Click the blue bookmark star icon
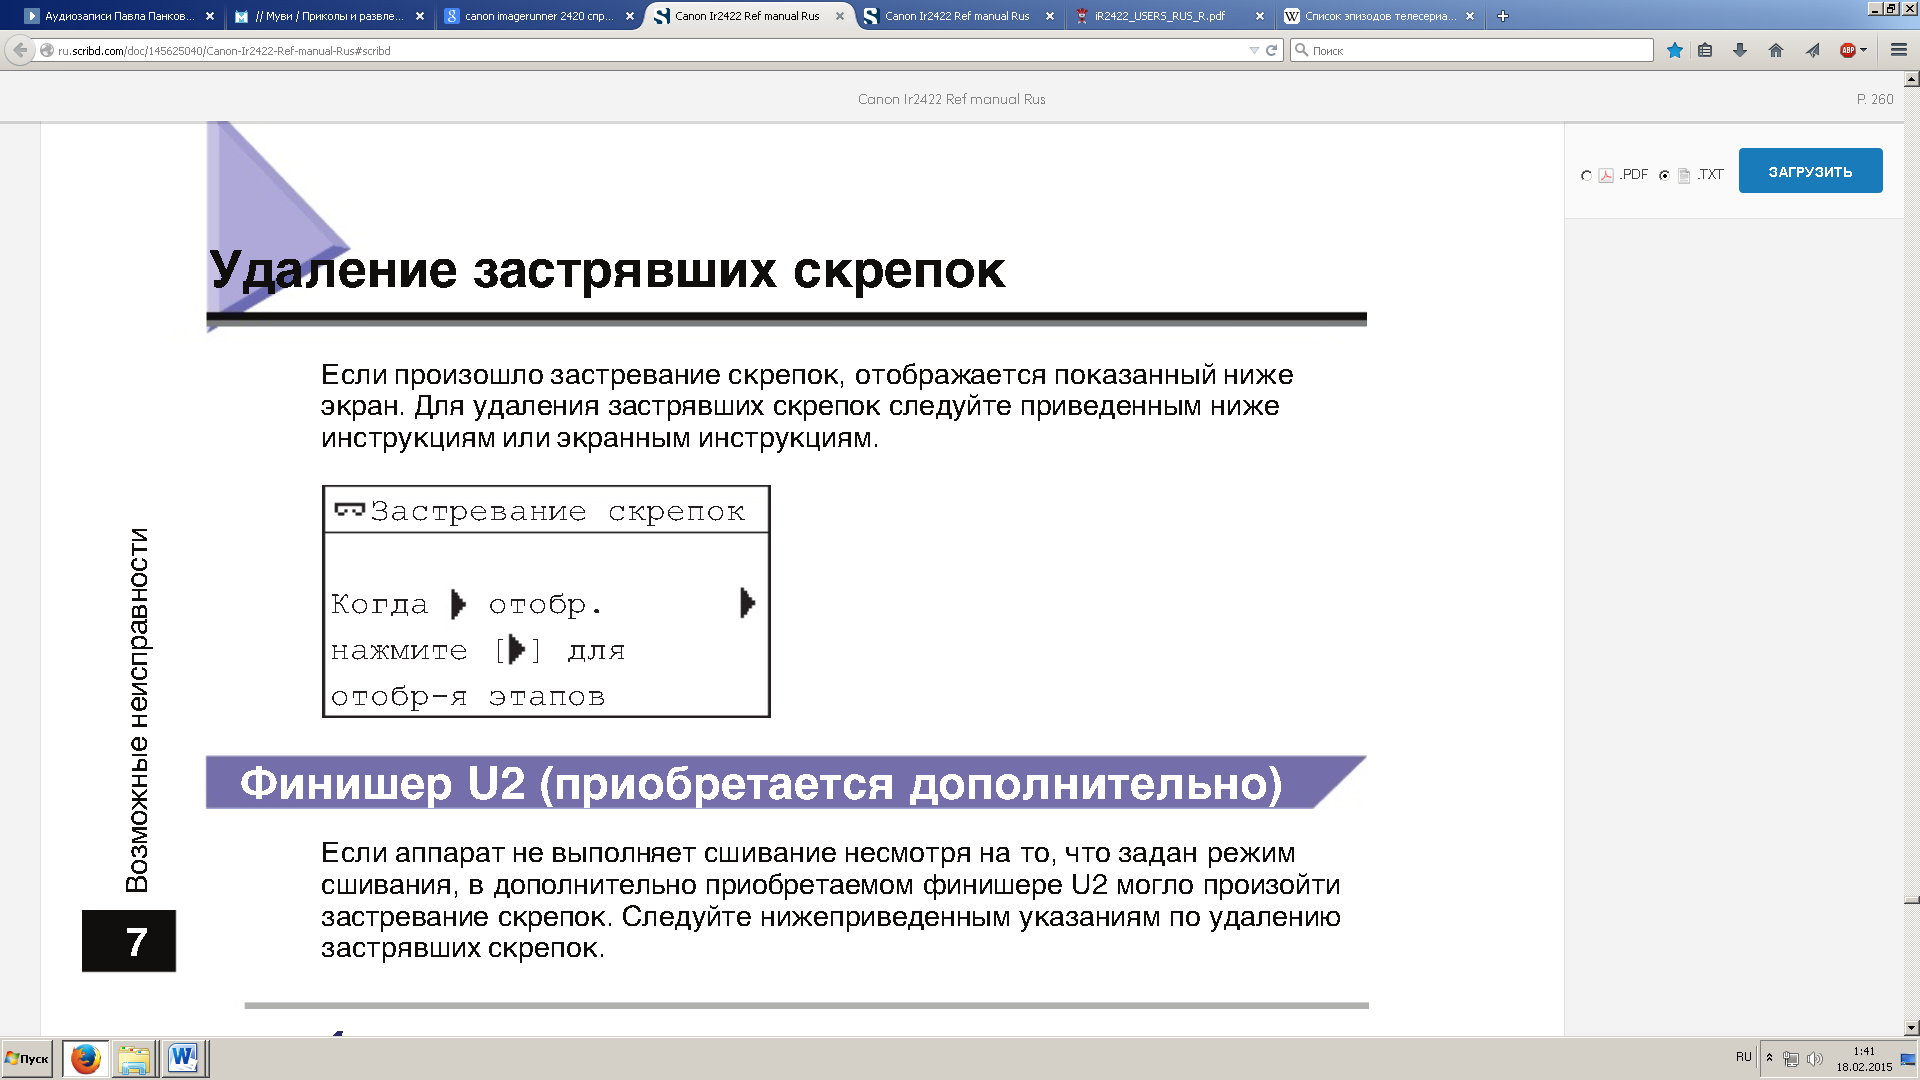Viewport: 1920px width, 1080px height. (x=1674, y=50)
